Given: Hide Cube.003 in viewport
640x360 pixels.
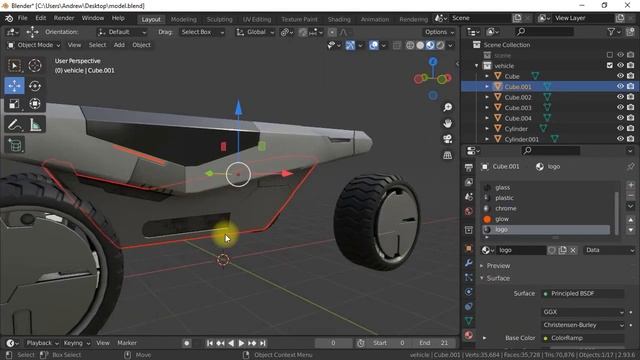Looking at the screenshot, I should pos(620,107).
